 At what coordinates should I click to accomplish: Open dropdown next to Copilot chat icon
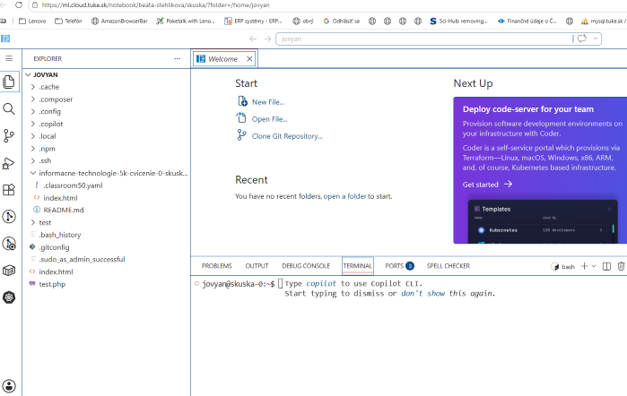595,38
